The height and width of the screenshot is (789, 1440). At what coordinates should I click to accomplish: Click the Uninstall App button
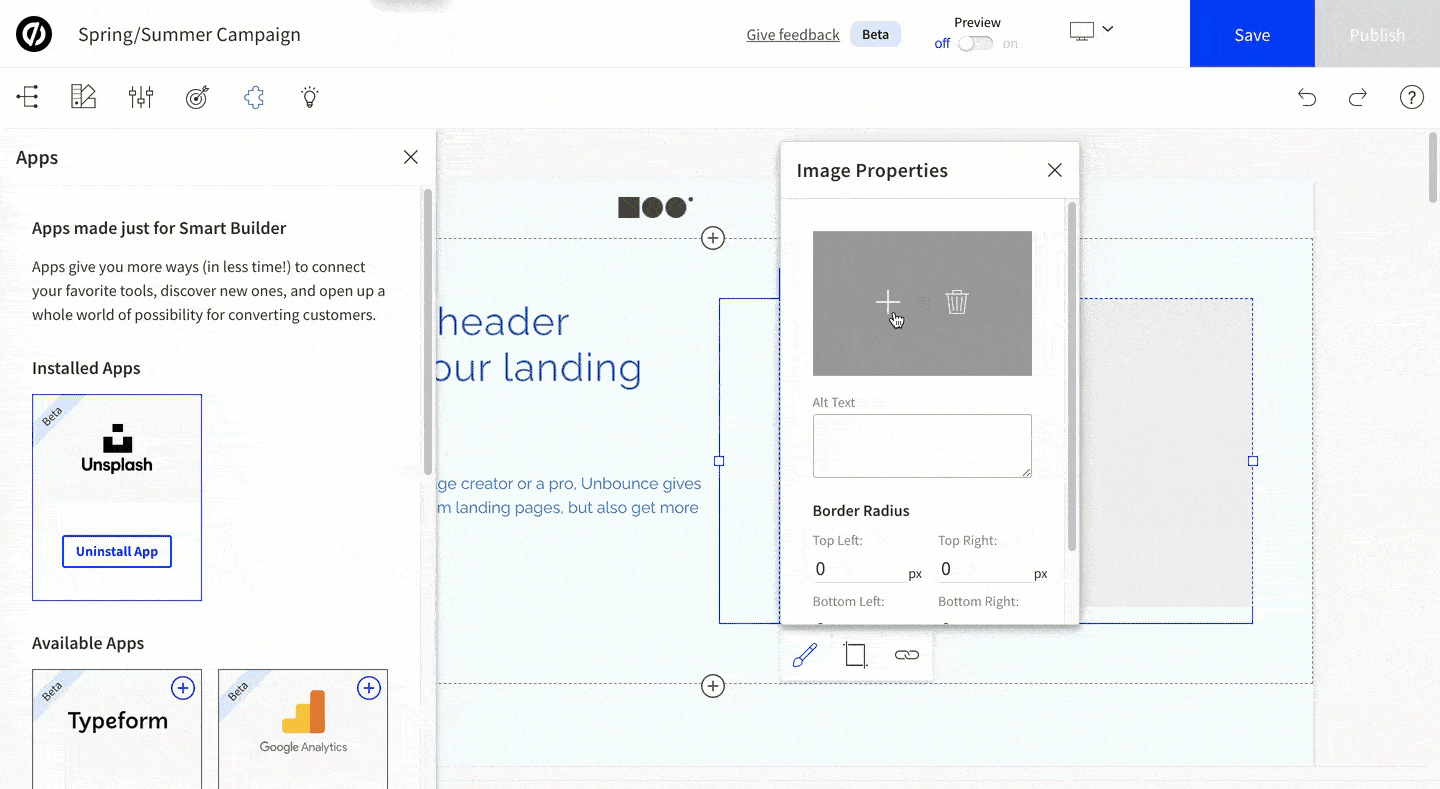tap(117, 551)
